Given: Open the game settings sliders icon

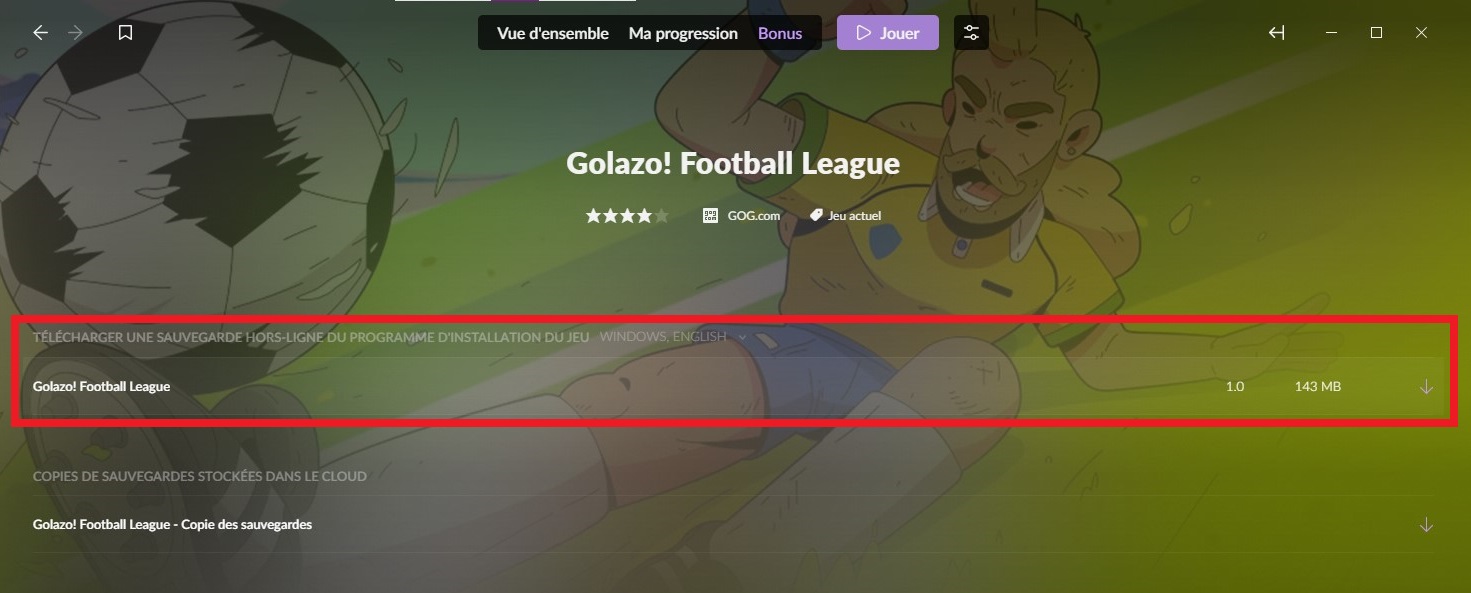Looking at the screenshot, I should coord(971,33).
